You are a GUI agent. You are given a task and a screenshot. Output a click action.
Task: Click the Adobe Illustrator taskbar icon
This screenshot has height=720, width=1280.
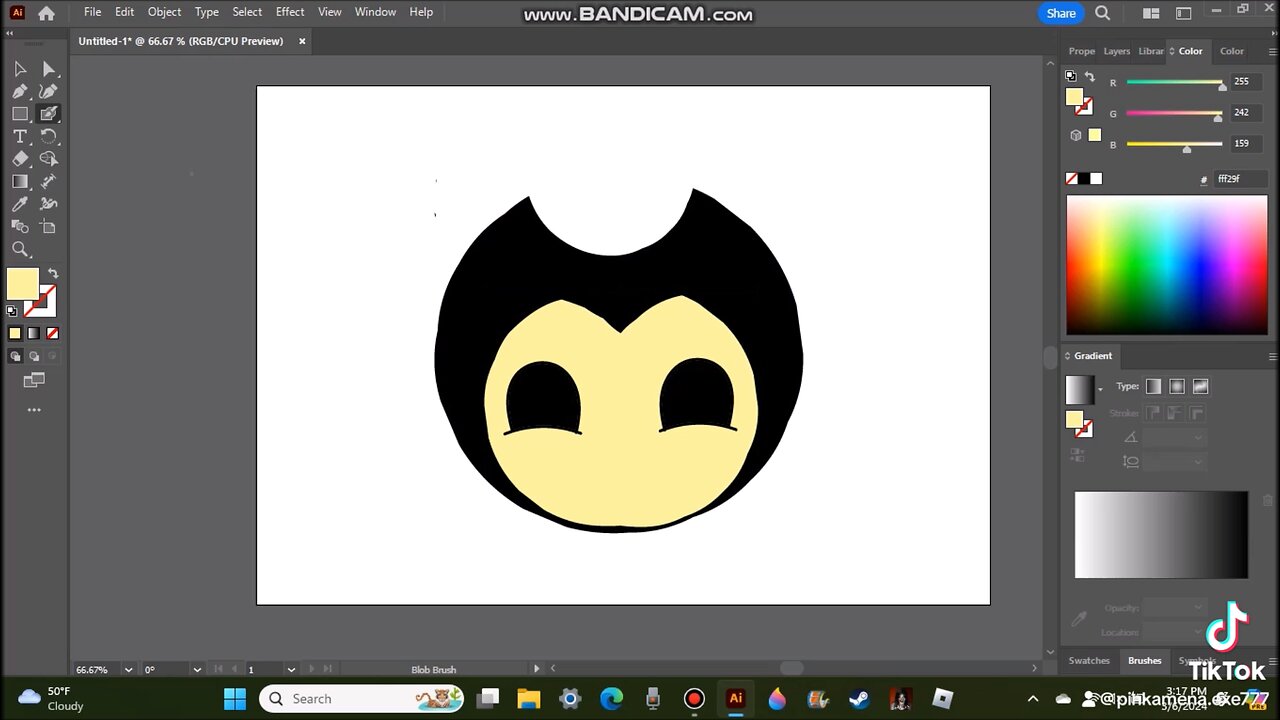point(736,698)
